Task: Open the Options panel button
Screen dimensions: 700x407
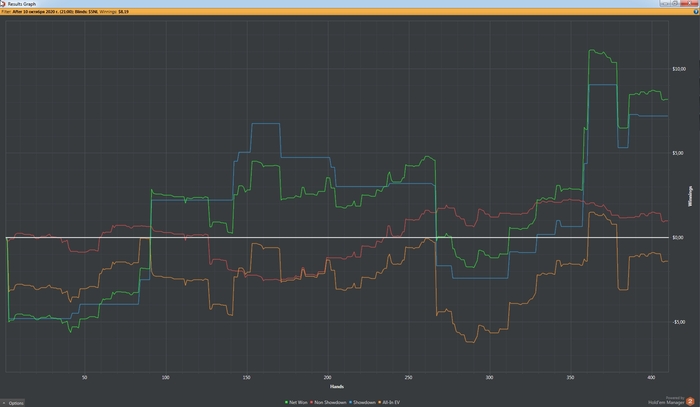Action: [x=13, y=403]
